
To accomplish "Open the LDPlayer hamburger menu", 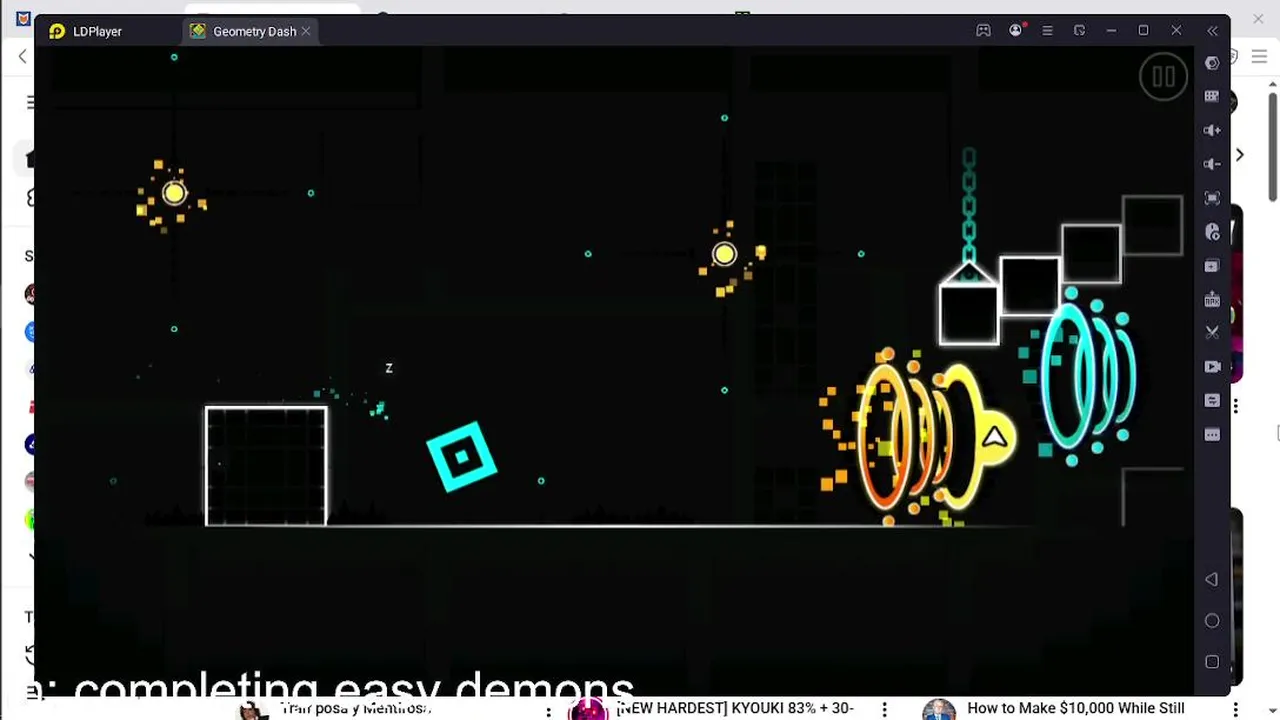I will coord(1047,31).
